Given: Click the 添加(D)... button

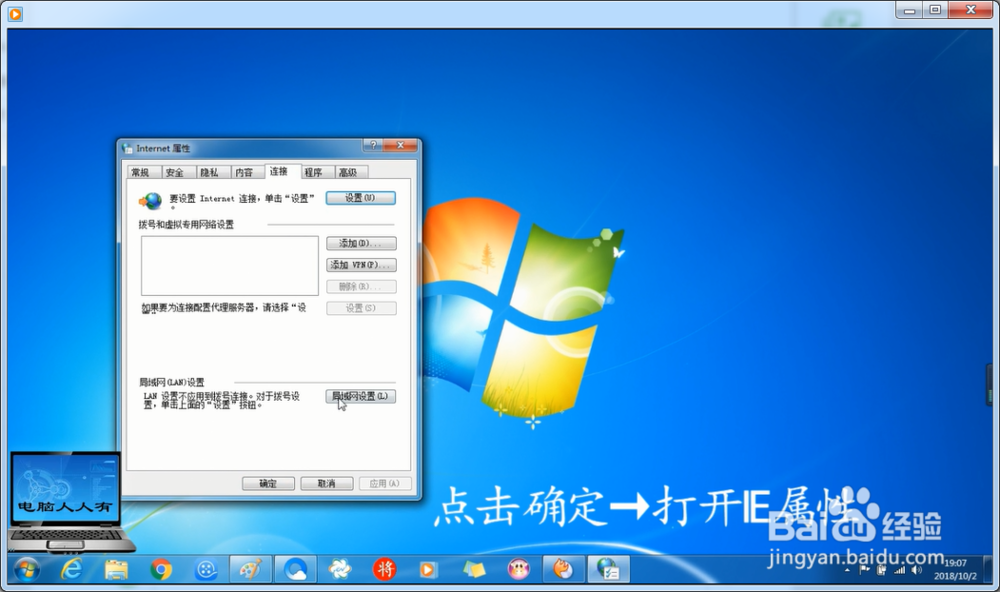Looking at the screenshot, I should tap(361, 243).
